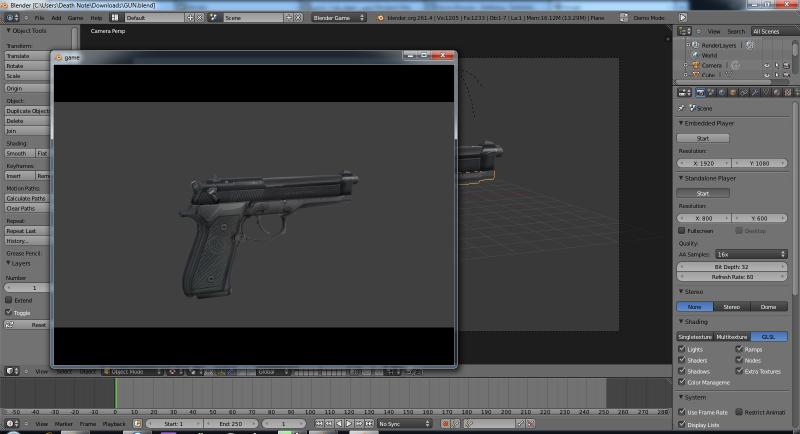800x434 pixels.
Task: Start the Embedded Player
Action: 703,138
